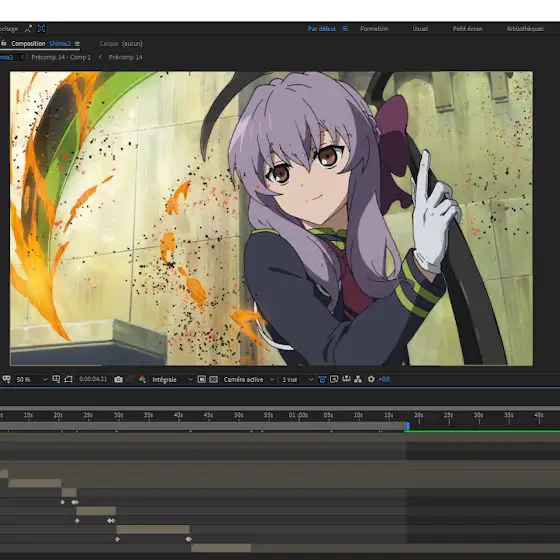This screenshot has height=560, width=560.
Task: Open the Intégrale resolution dropdown
Action: pos(172,379)
